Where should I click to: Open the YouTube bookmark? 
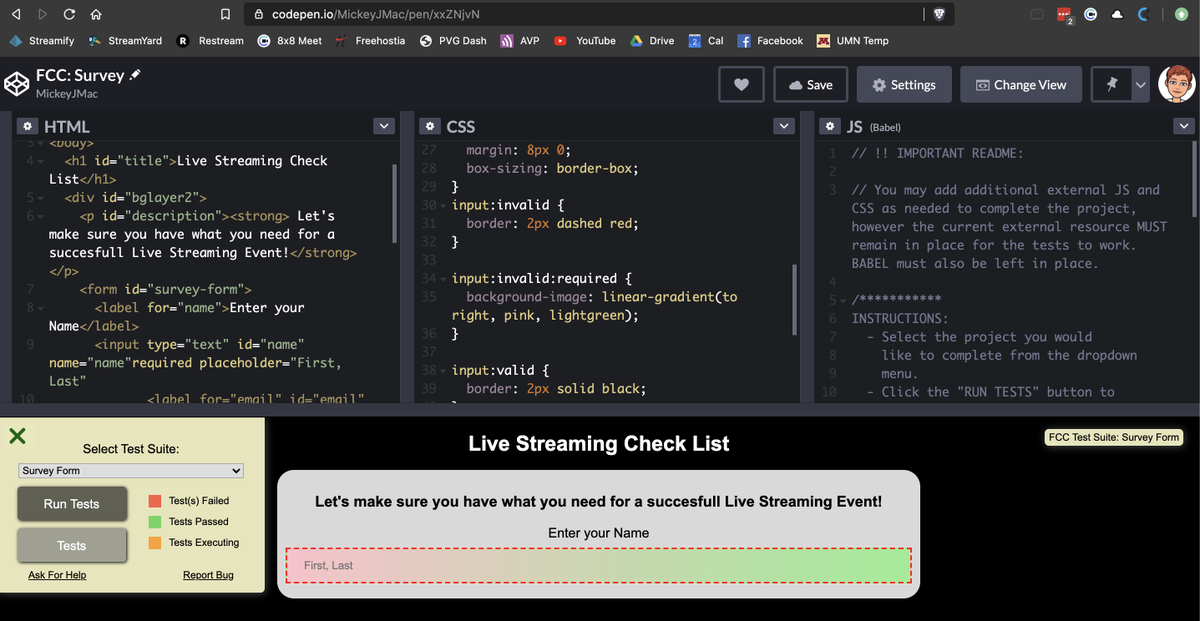[x=585, y=41]
